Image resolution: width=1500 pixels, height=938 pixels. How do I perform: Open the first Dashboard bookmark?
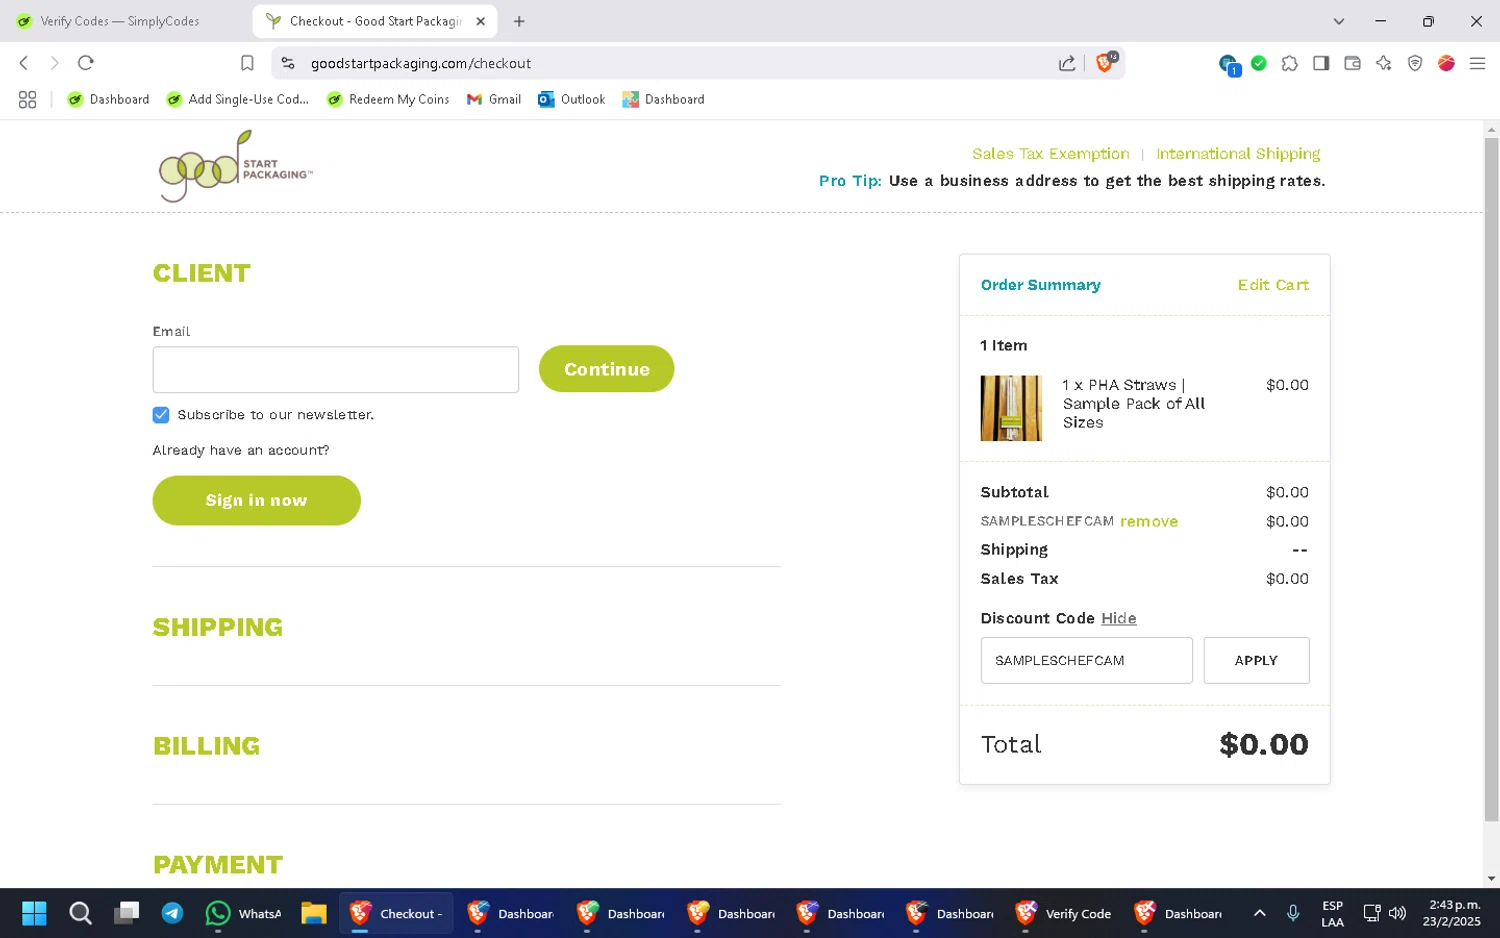pos(108,99)
